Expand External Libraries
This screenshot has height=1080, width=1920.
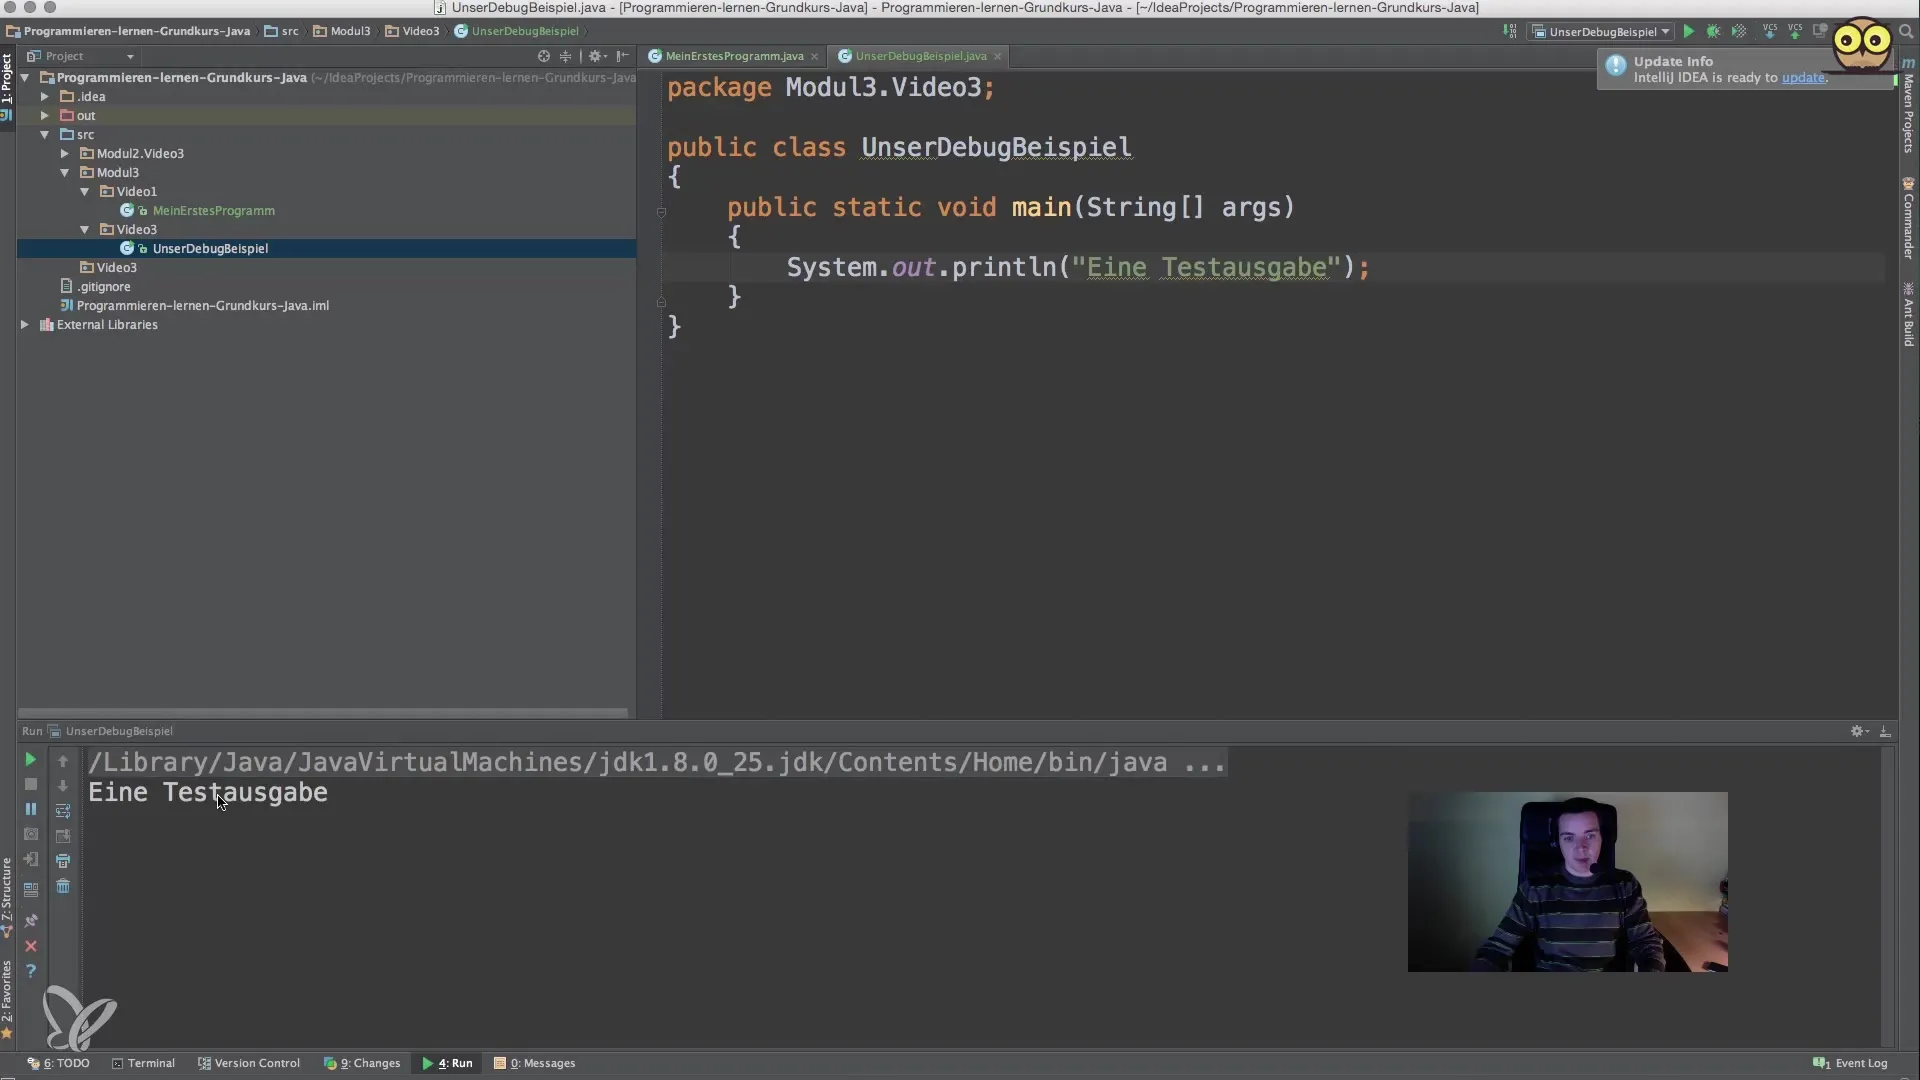click(25, 324)
